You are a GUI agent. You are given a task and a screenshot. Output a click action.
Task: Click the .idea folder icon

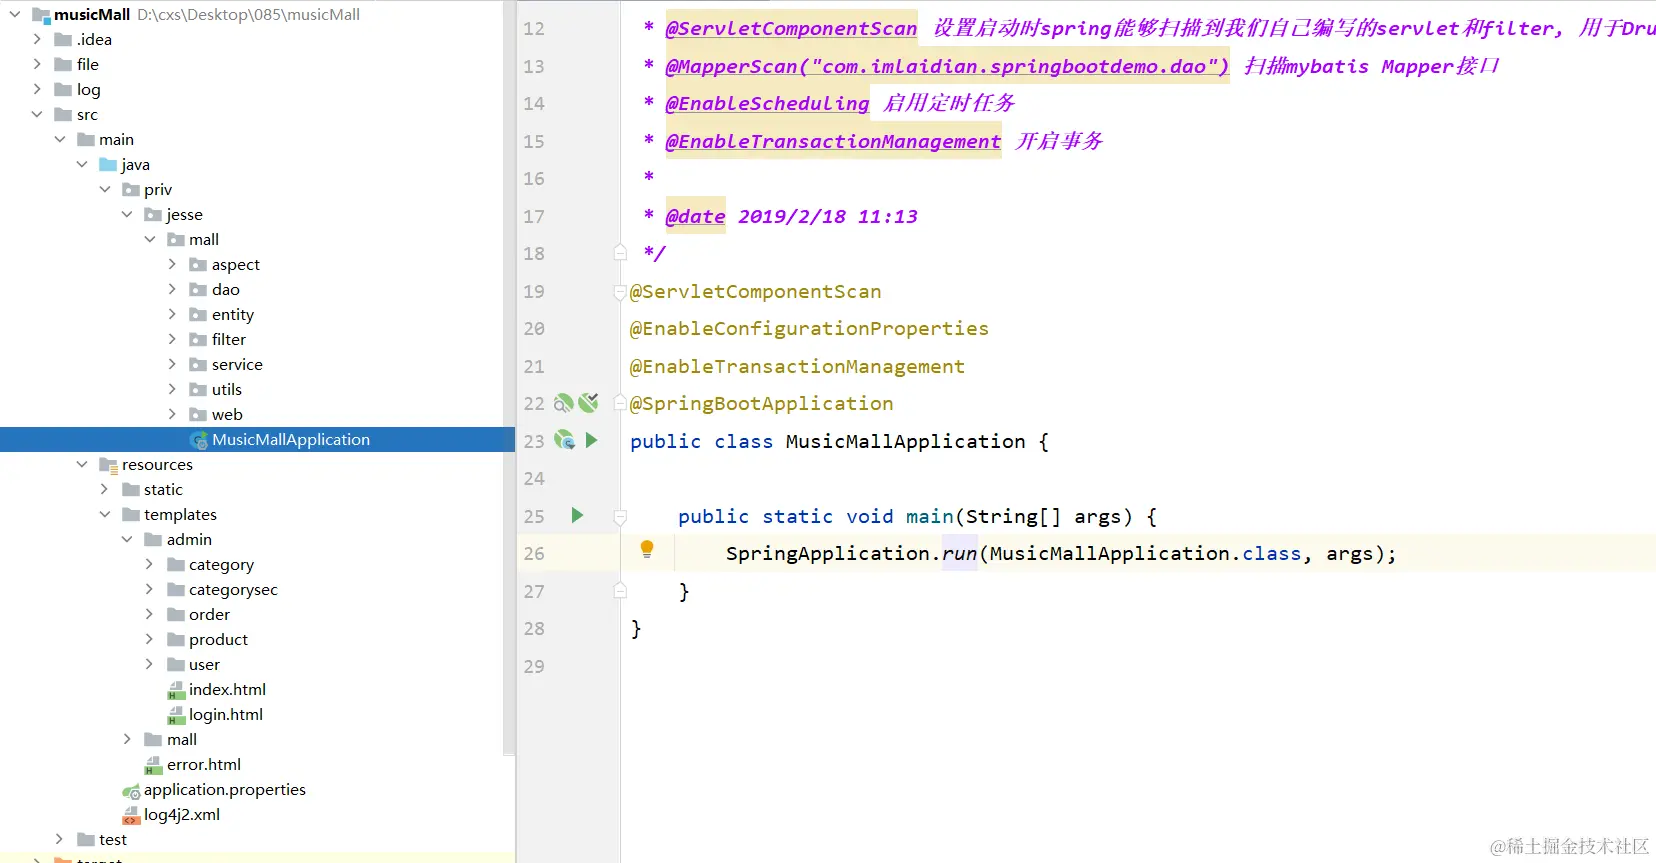[63, 40]
